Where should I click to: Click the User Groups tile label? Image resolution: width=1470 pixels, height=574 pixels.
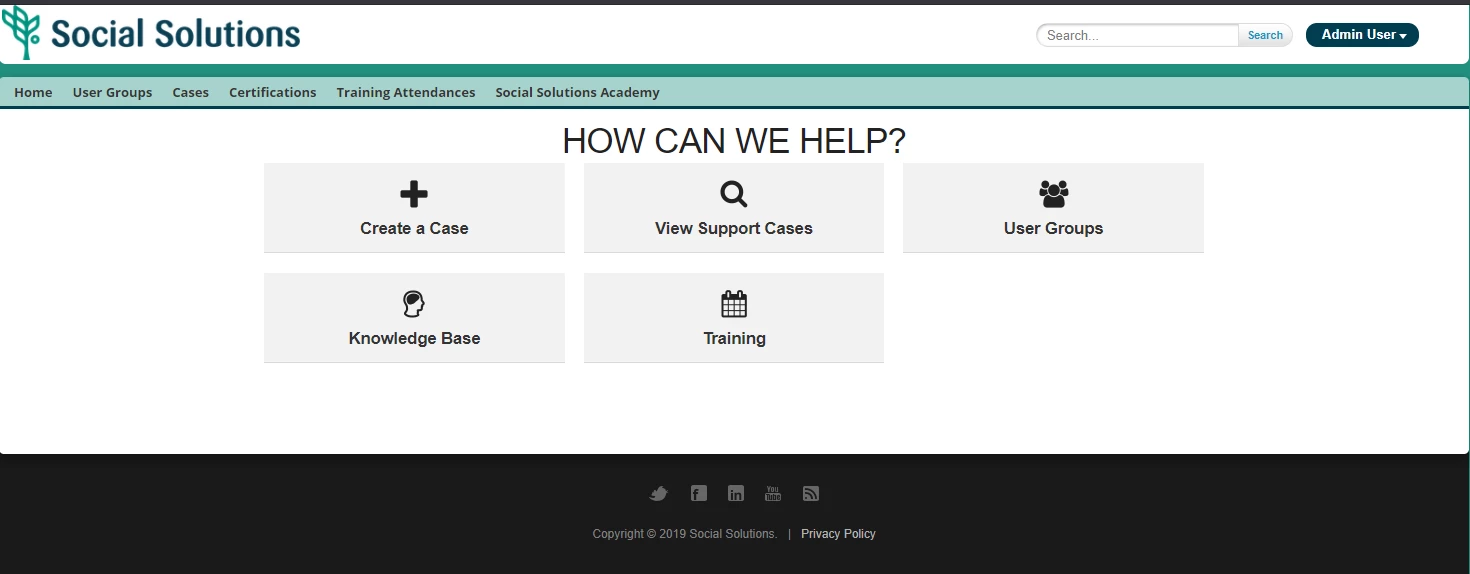tap(1053, 228)
